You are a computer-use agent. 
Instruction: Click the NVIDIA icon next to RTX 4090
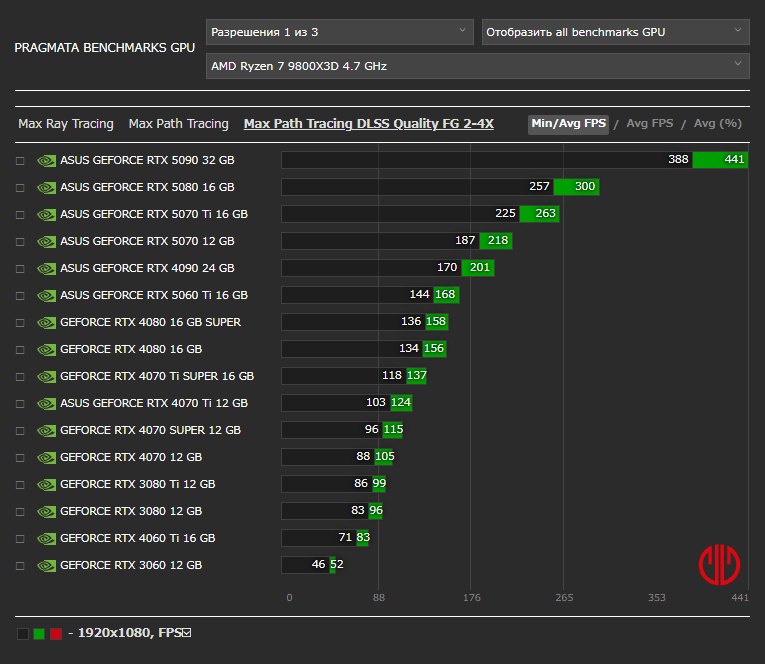coord(46,268)
